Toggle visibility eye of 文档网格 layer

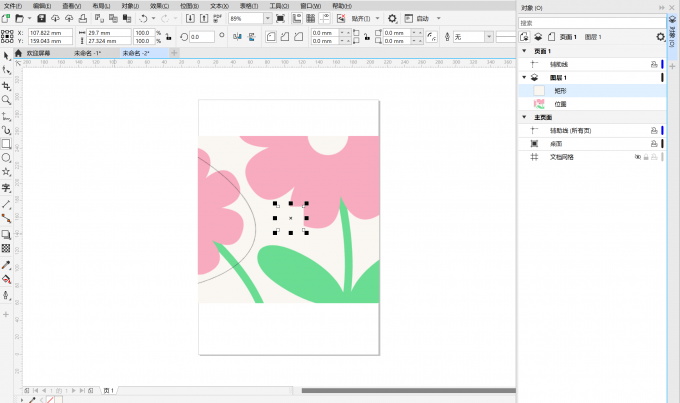click(636, 157)
